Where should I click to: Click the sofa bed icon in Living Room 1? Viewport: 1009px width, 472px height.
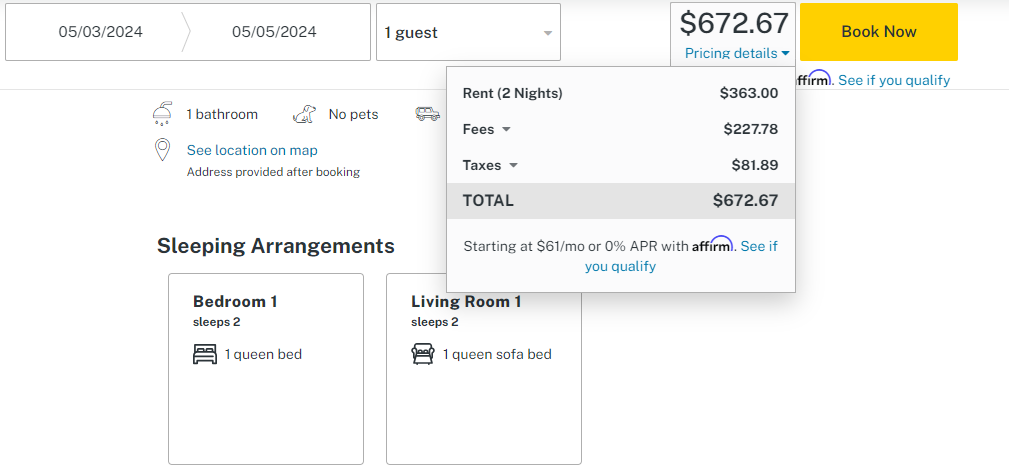[x=422, y=354]
